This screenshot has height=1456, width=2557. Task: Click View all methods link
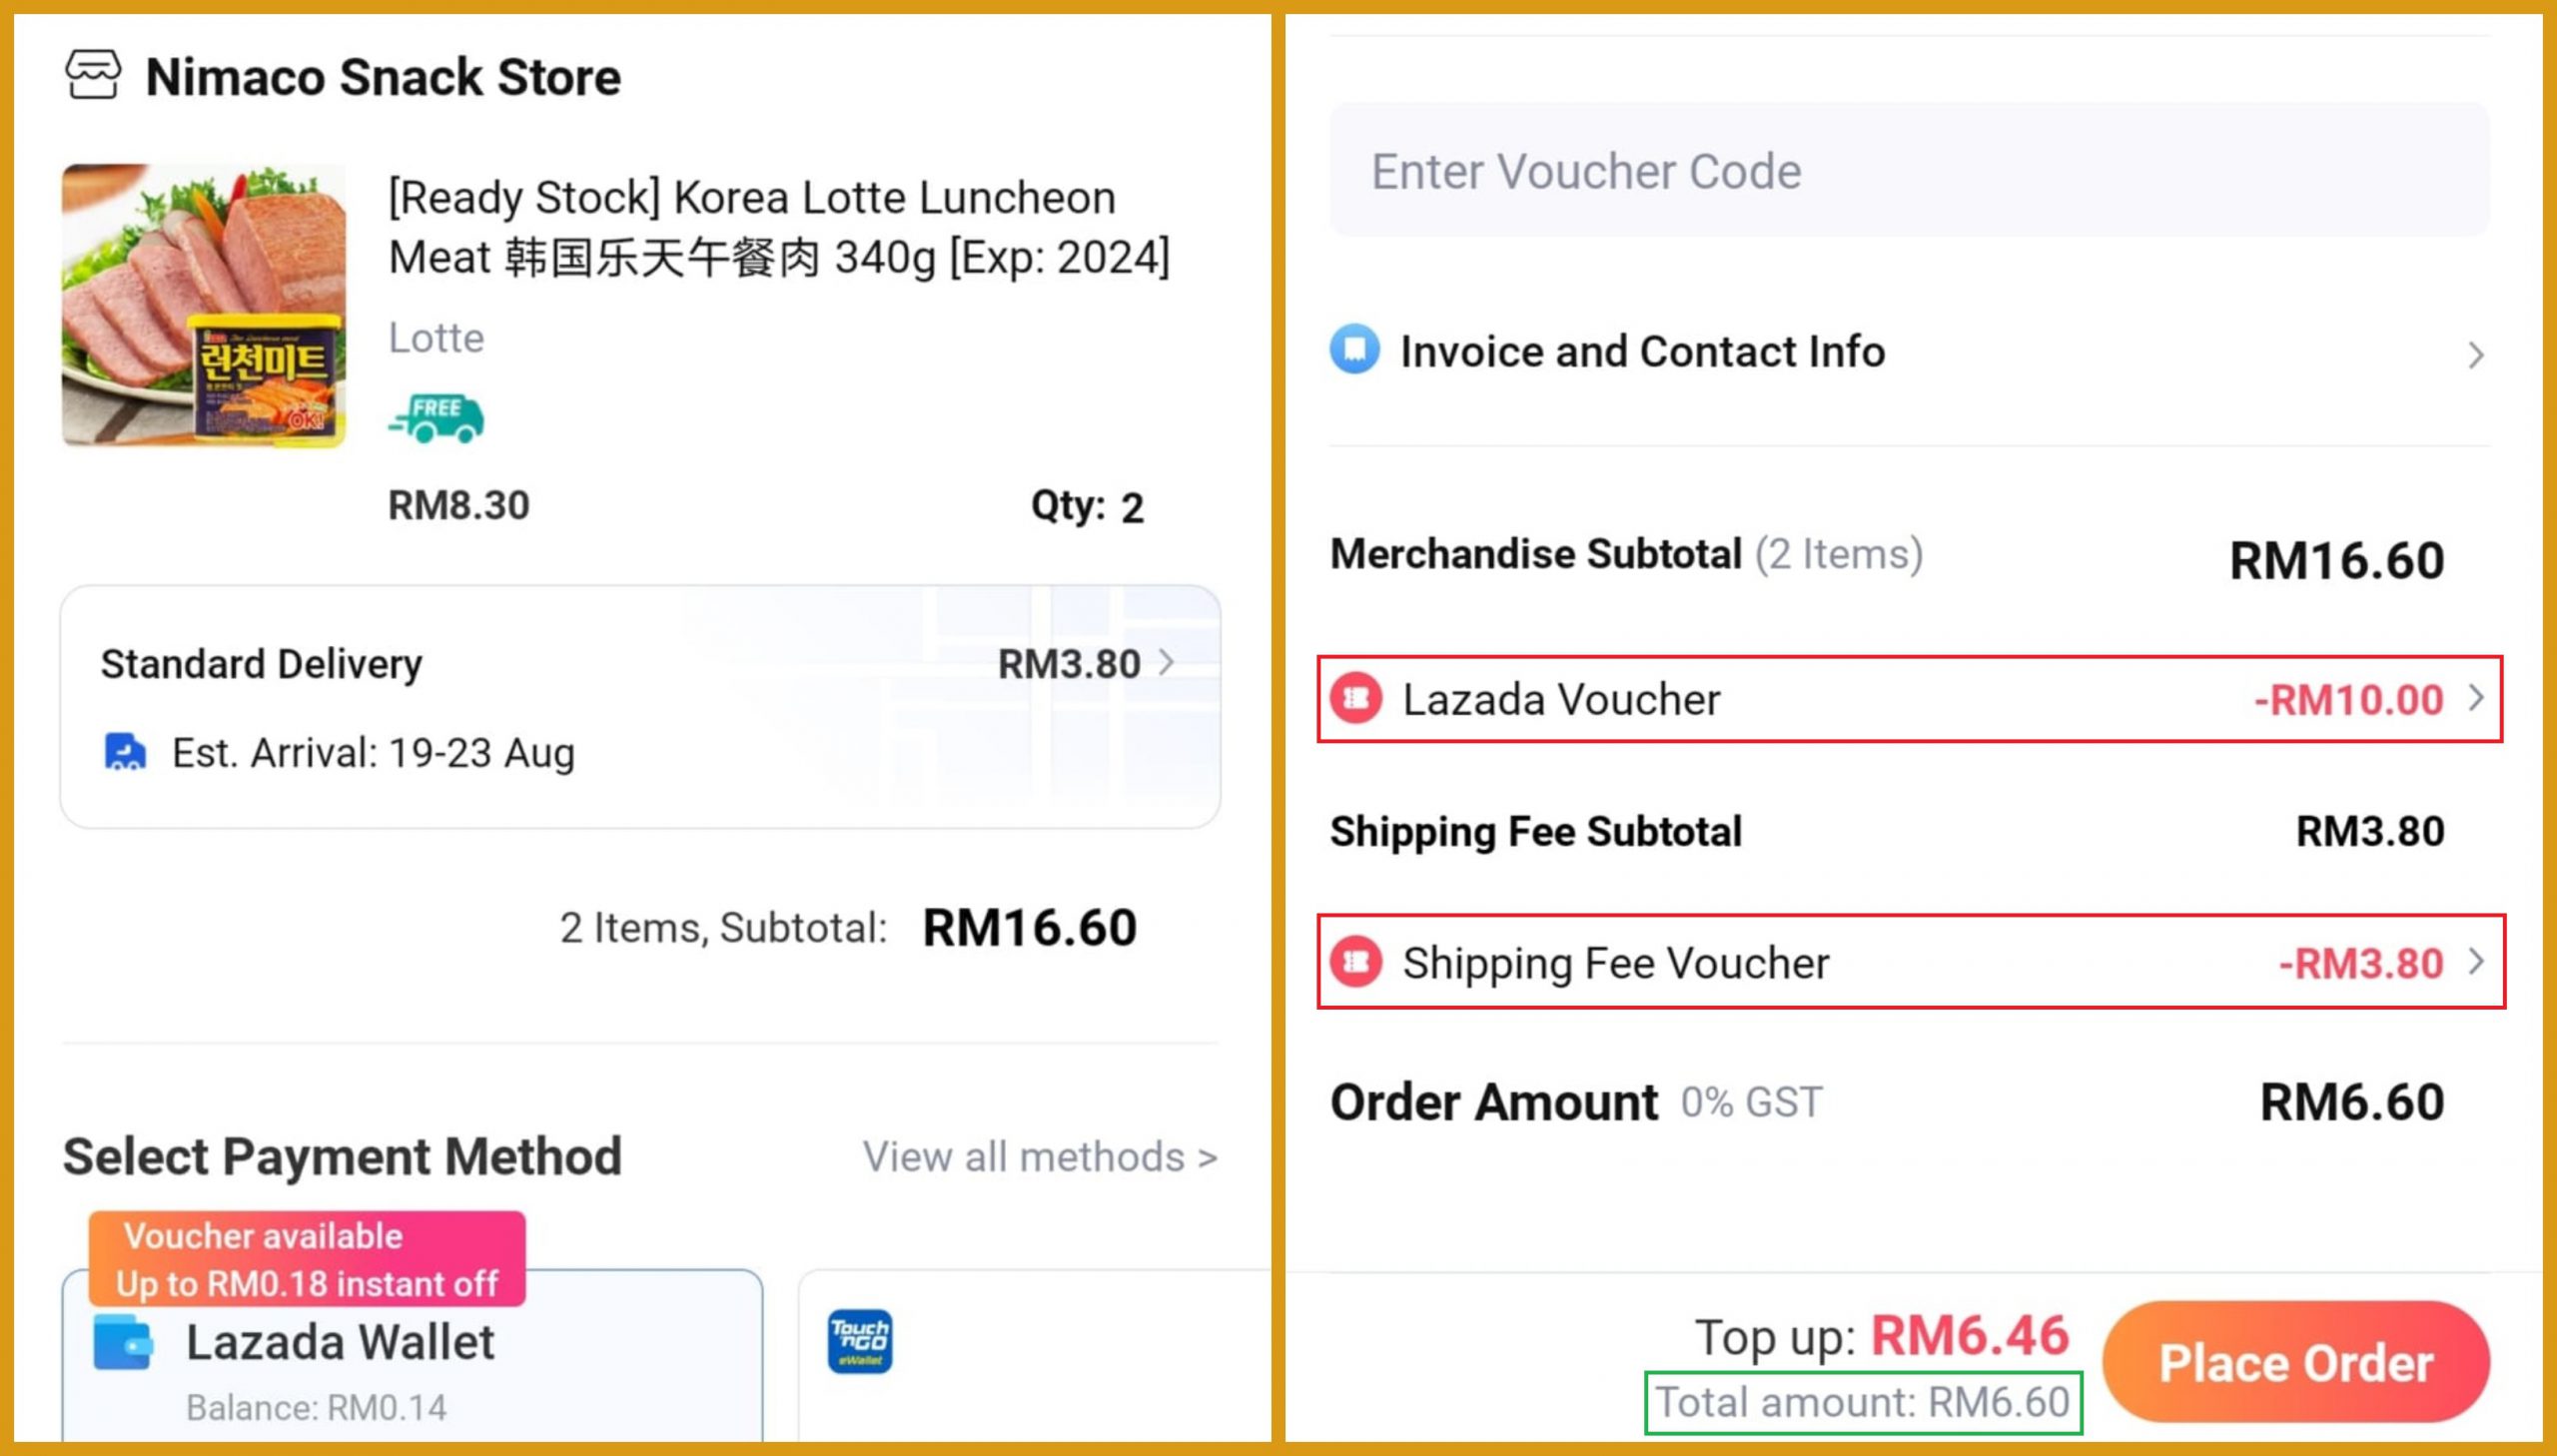coord(1040,1157)
